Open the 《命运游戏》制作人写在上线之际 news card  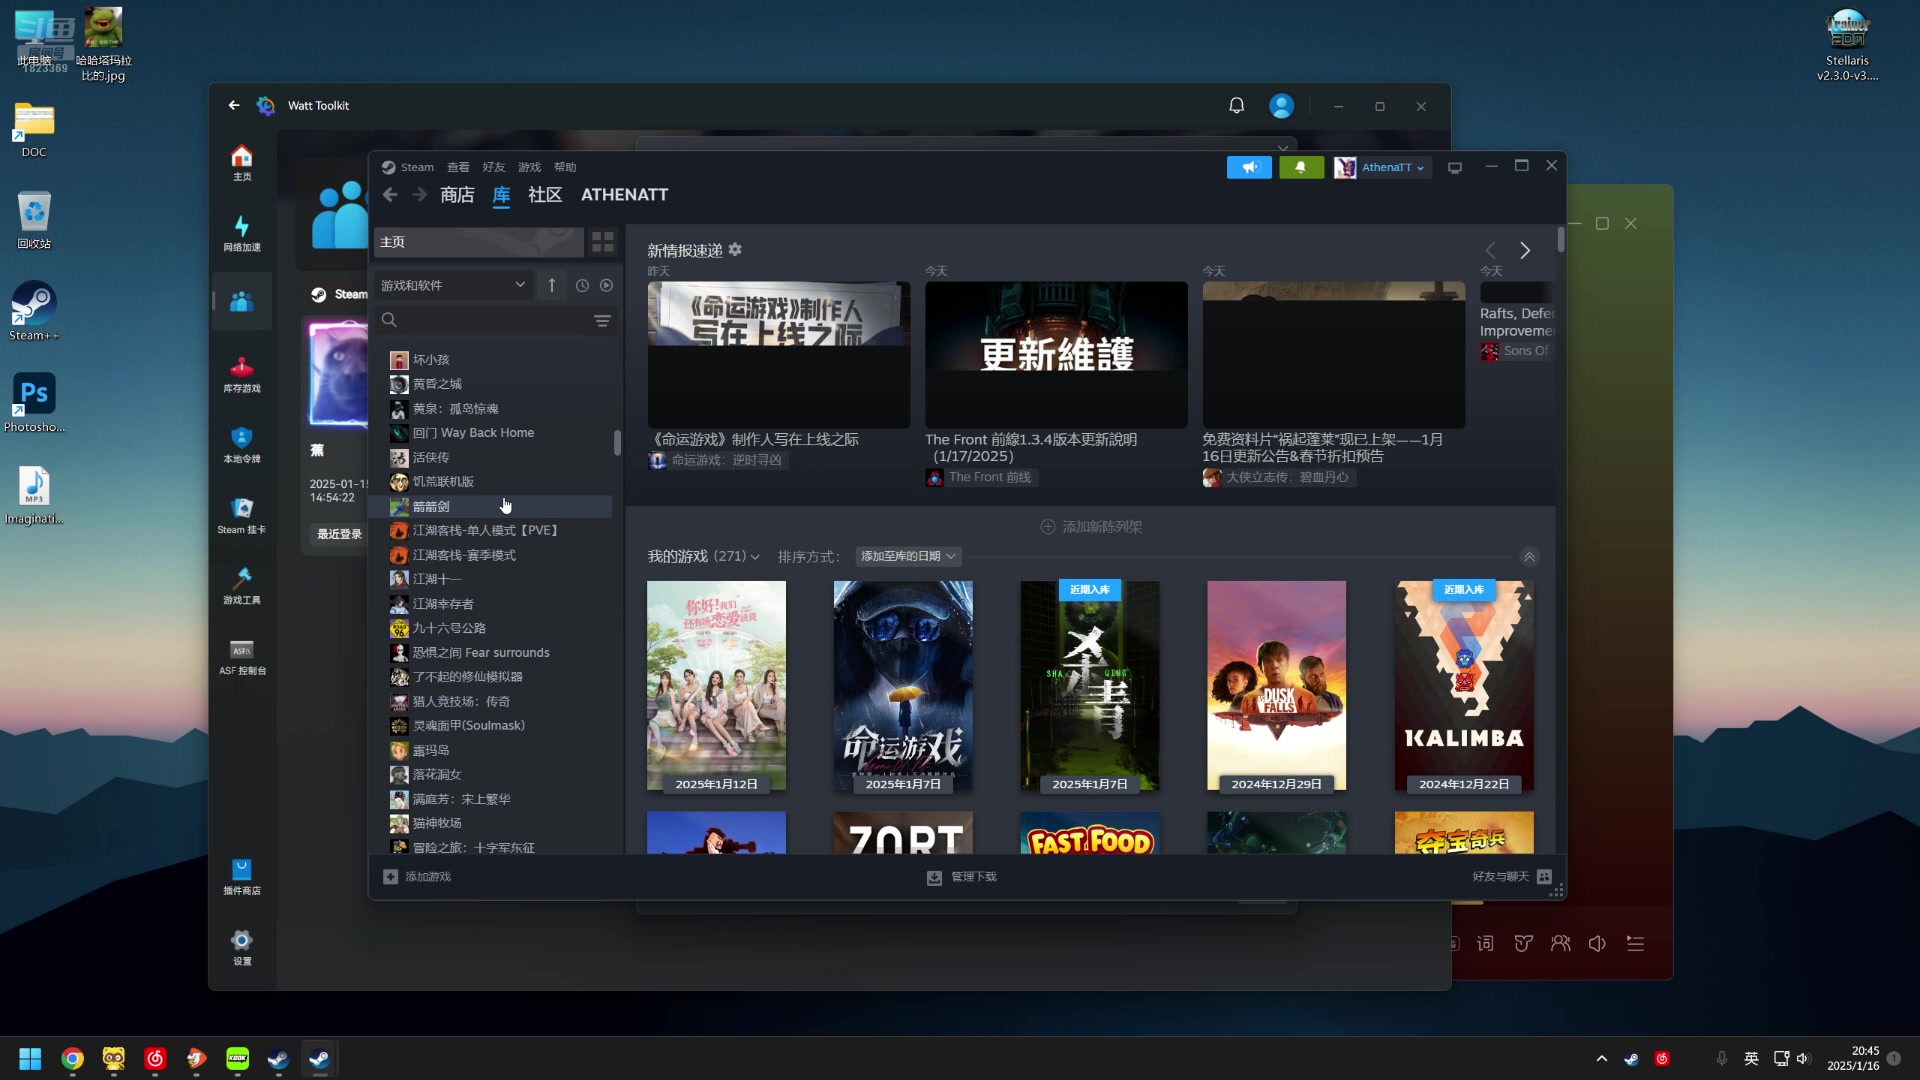point(779,355)
